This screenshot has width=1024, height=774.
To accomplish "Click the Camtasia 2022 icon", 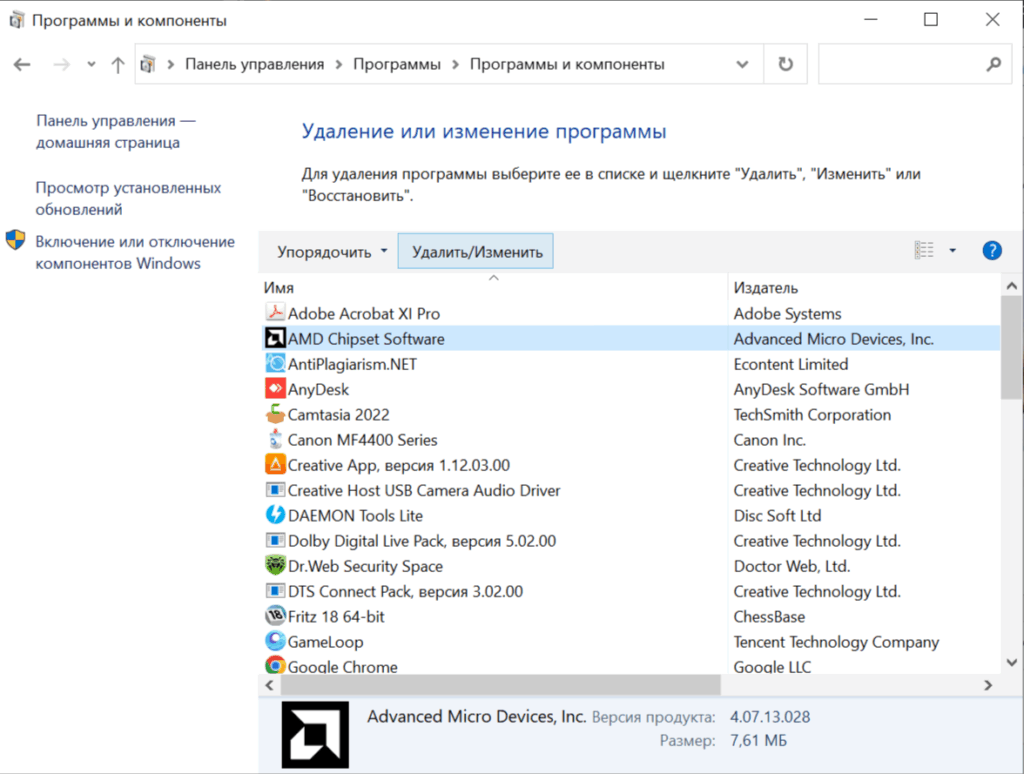I will [275, 414].
